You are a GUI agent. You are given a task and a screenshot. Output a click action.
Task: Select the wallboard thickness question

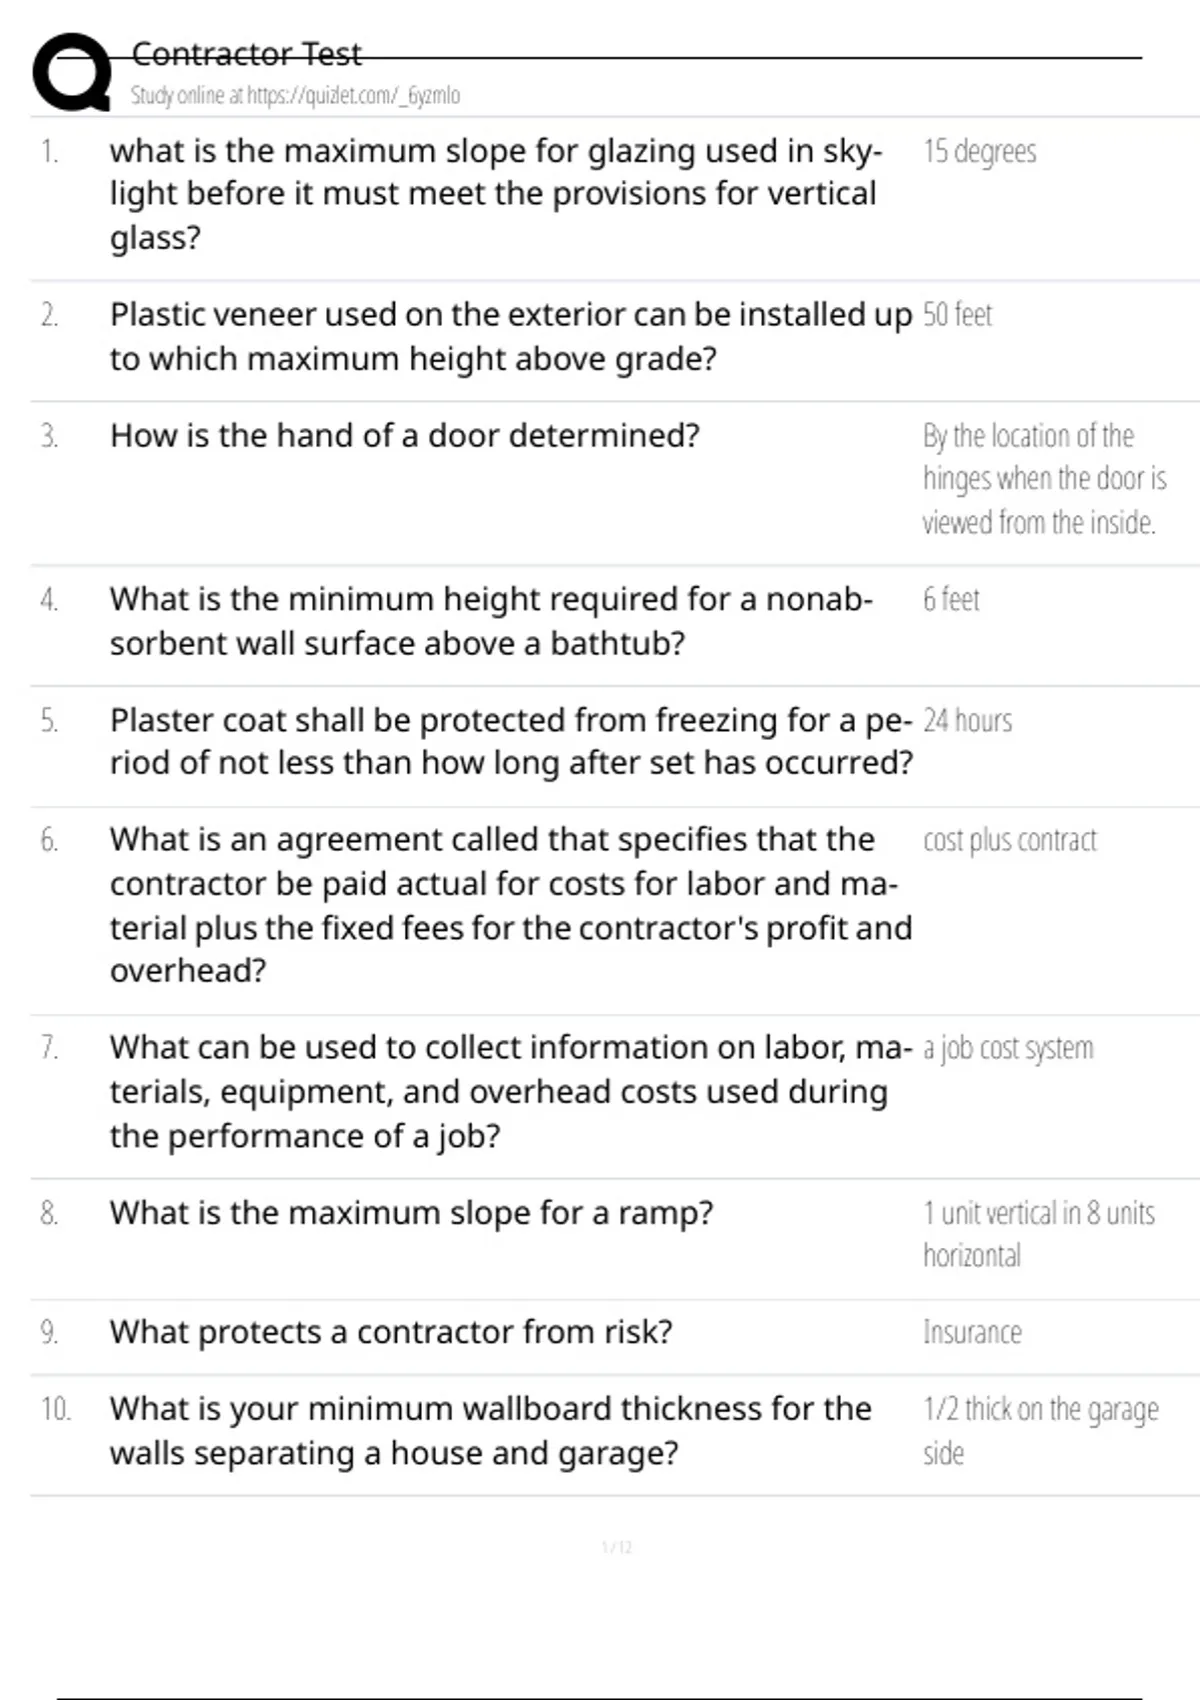pos(490,1431)
